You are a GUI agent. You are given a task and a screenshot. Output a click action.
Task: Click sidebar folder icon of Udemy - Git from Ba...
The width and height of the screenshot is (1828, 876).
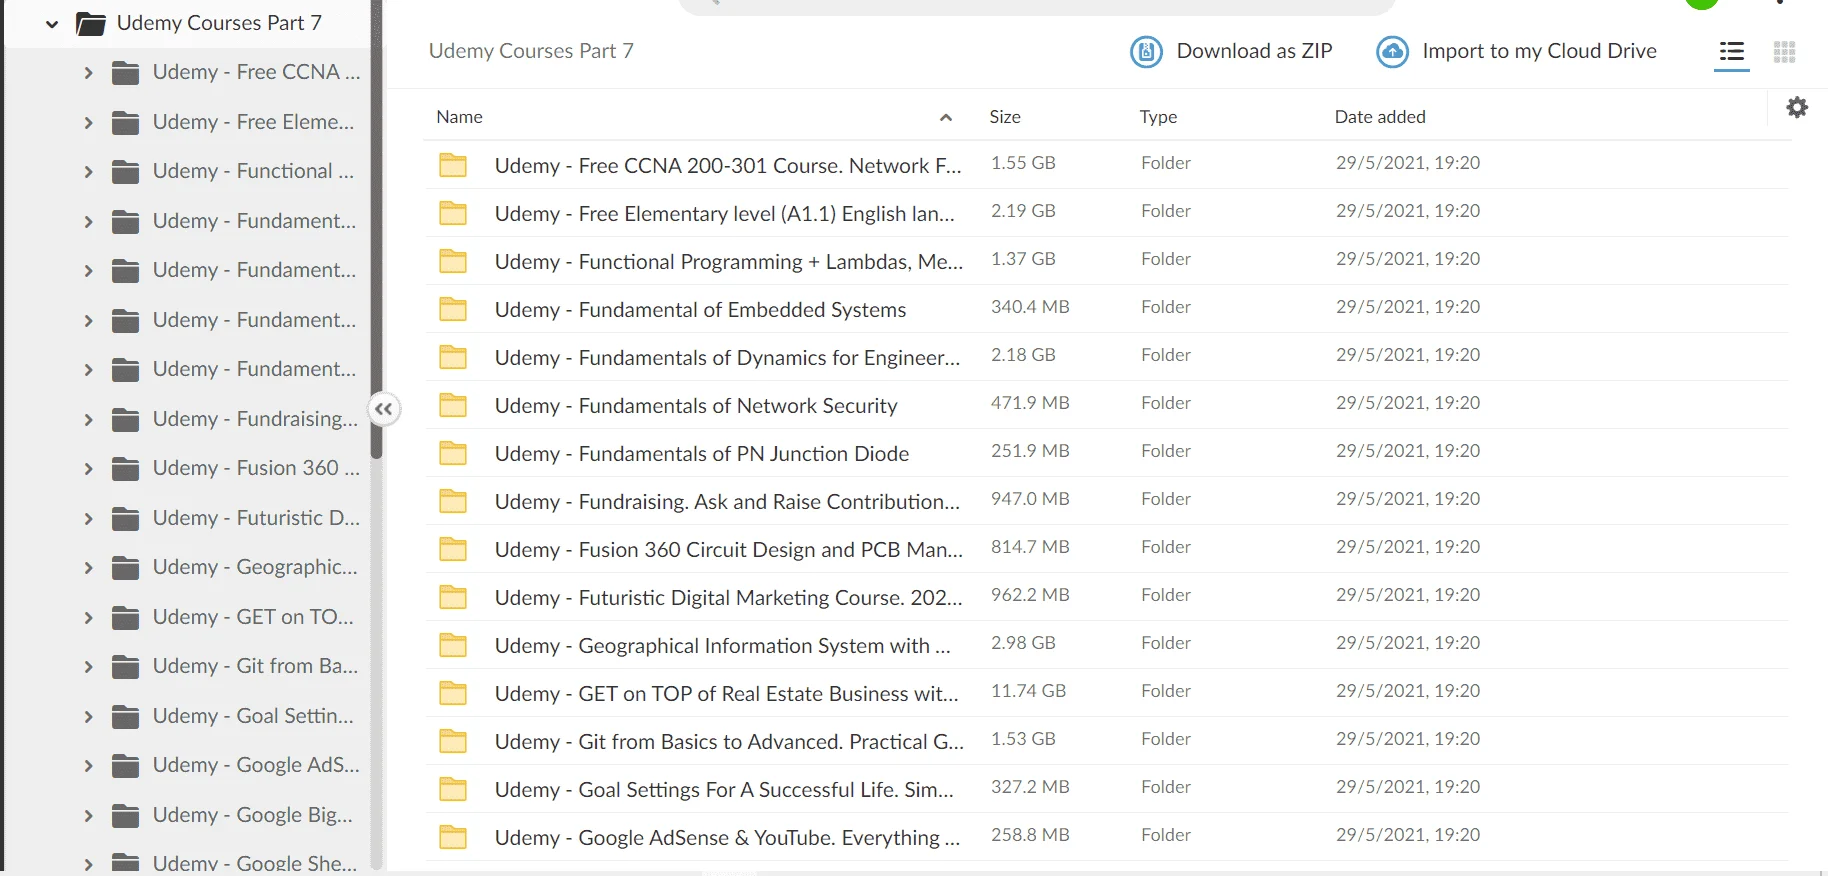pos(126,666)
